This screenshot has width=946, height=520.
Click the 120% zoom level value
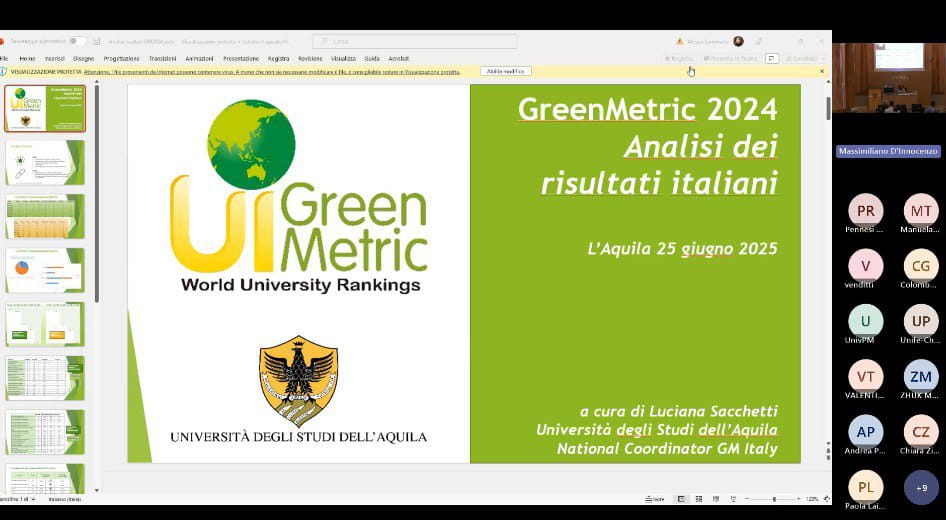(812, 499)
